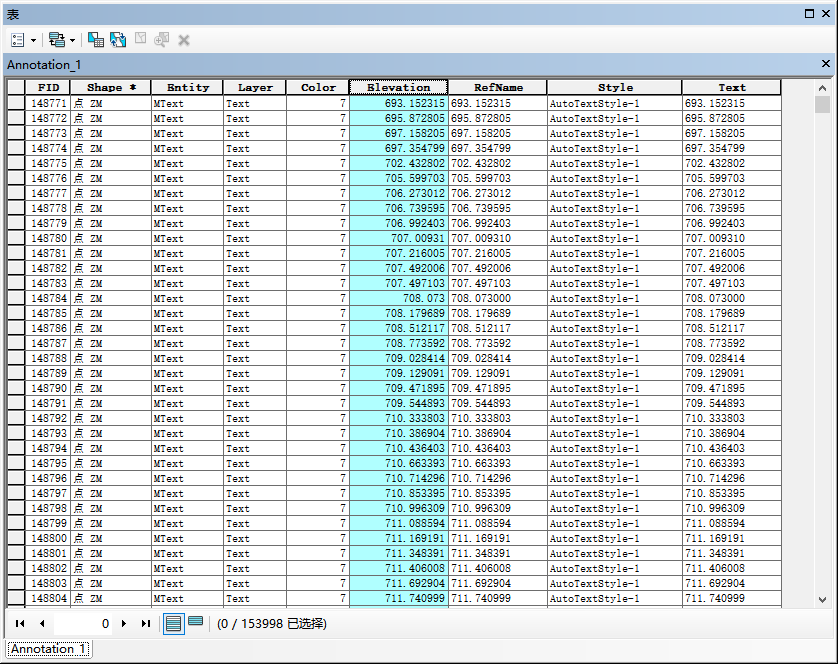
Task: Click the Entity column header
Action: [x=188, y=87]
